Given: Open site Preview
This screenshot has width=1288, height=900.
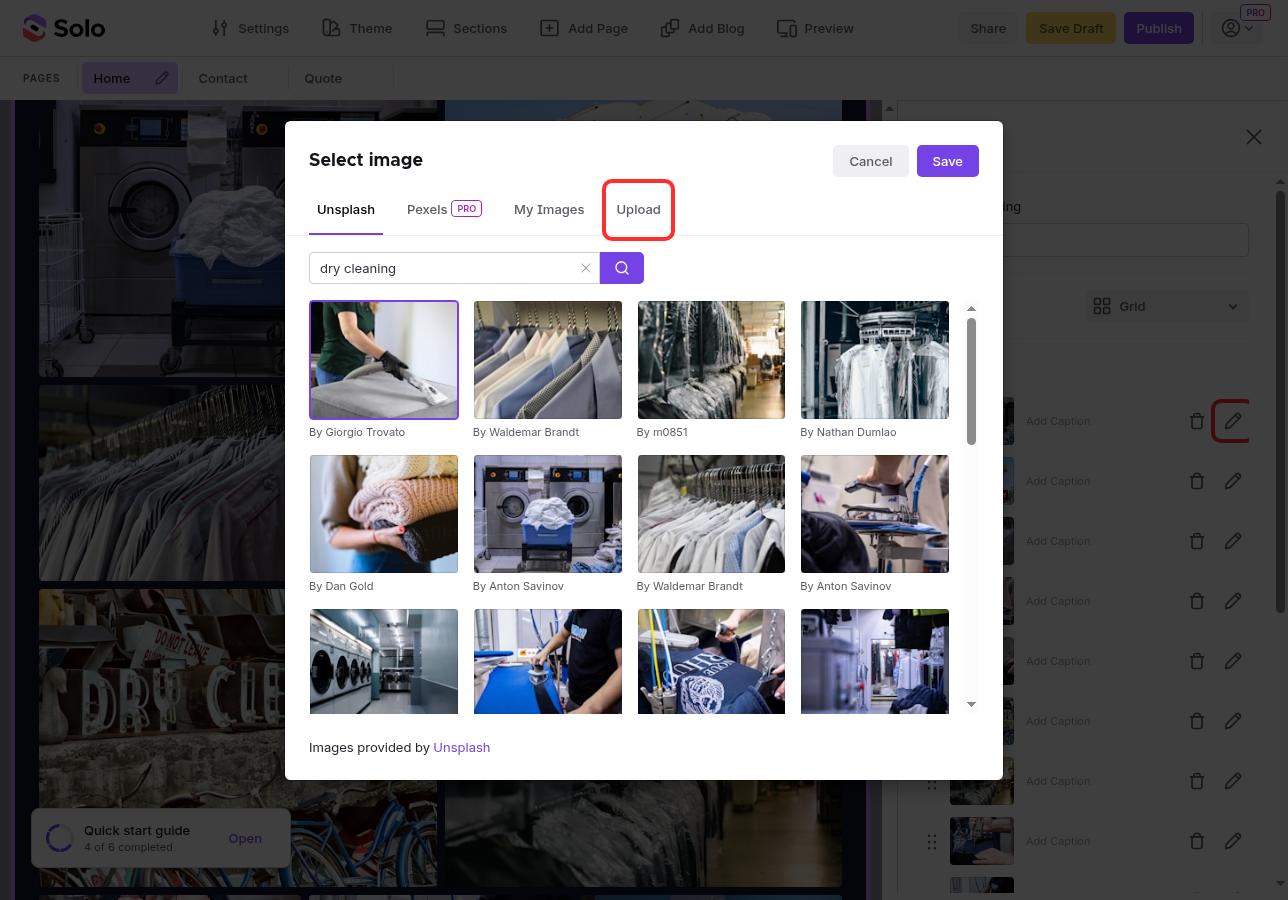Looking at the screenshot, I should [815, 28].
